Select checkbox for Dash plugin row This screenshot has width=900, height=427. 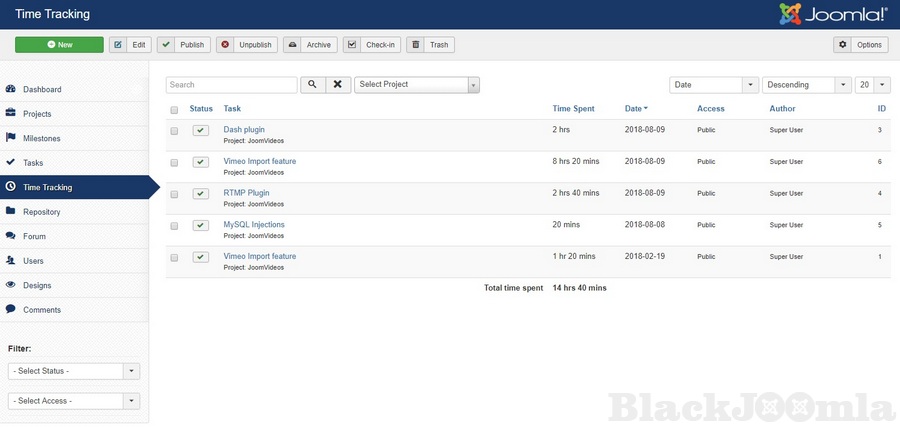[174, 131]
